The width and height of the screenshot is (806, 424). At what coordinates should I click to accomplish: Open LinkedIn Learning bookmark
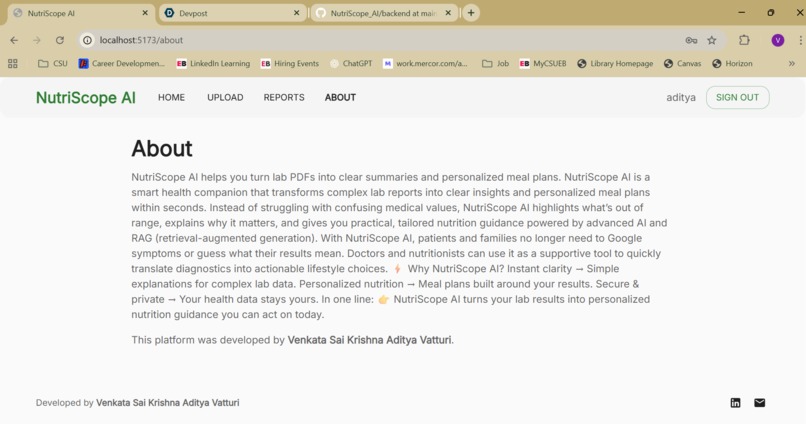point(213,64)
